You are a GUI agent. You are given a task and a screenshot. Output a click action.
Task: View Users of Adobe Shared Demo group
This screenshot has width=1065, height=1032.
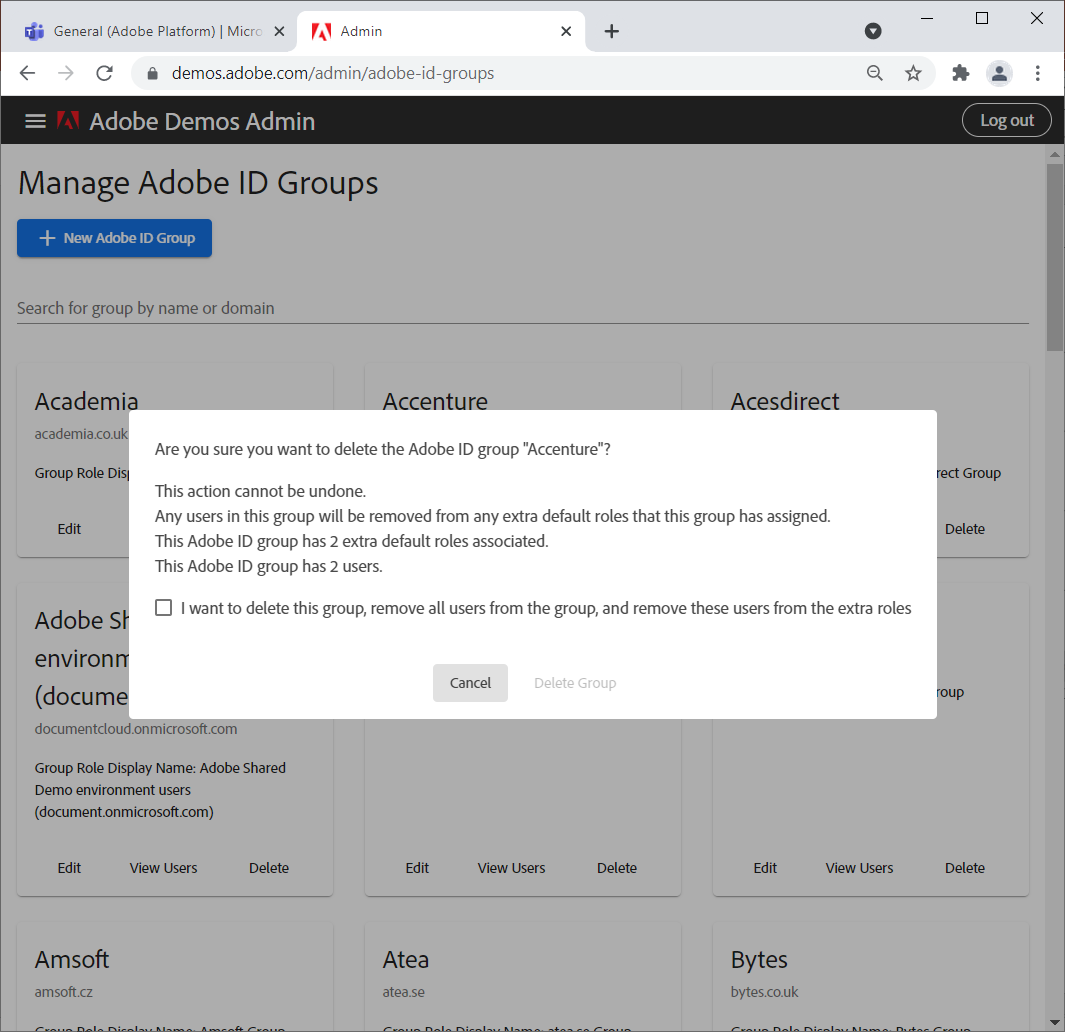164,868
